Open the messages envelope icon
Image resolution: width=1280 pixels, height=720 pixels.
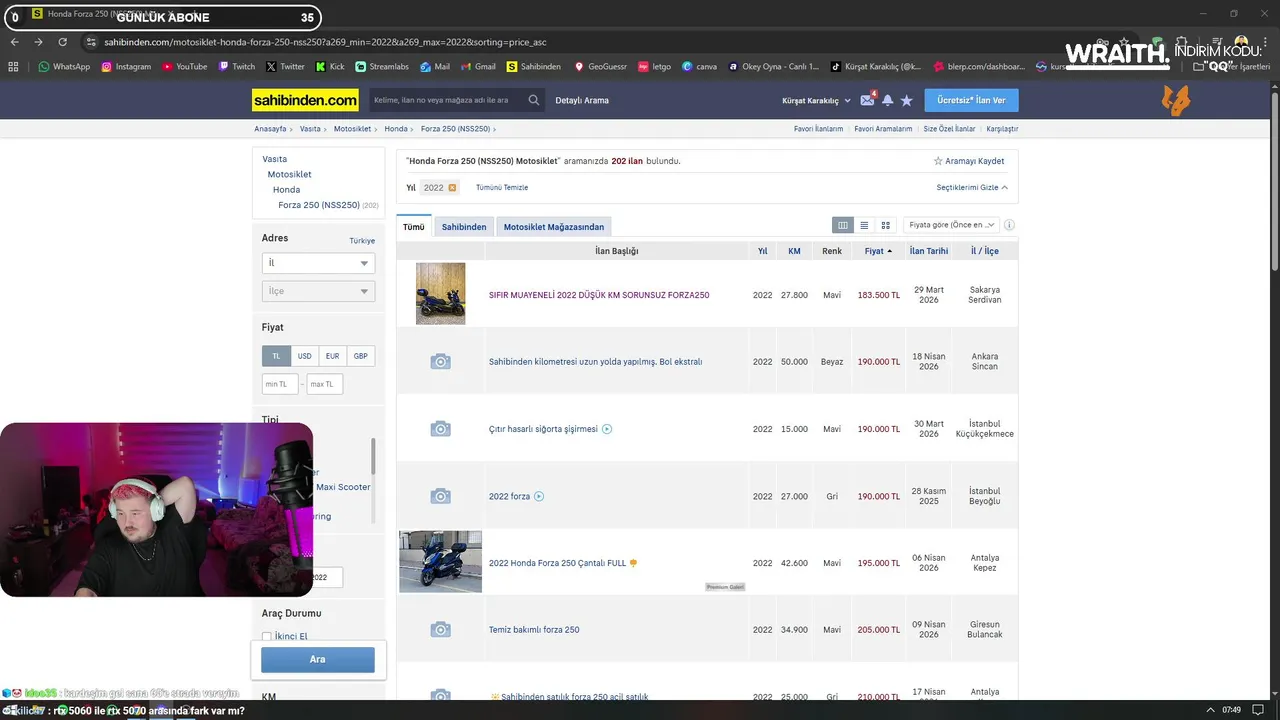tap(867, 100)
